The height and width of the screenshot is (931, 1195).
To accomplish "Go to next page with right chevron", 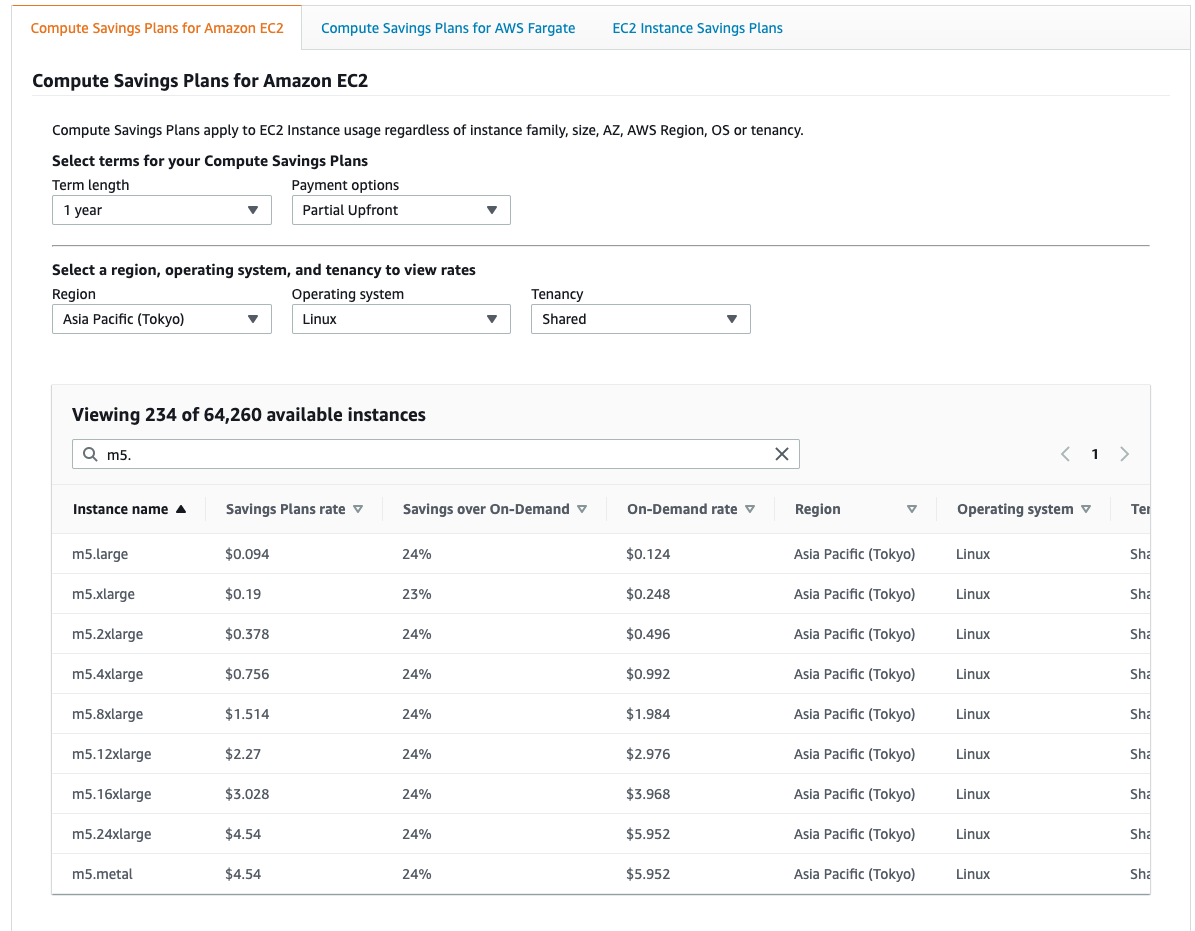I will 1124,454.
